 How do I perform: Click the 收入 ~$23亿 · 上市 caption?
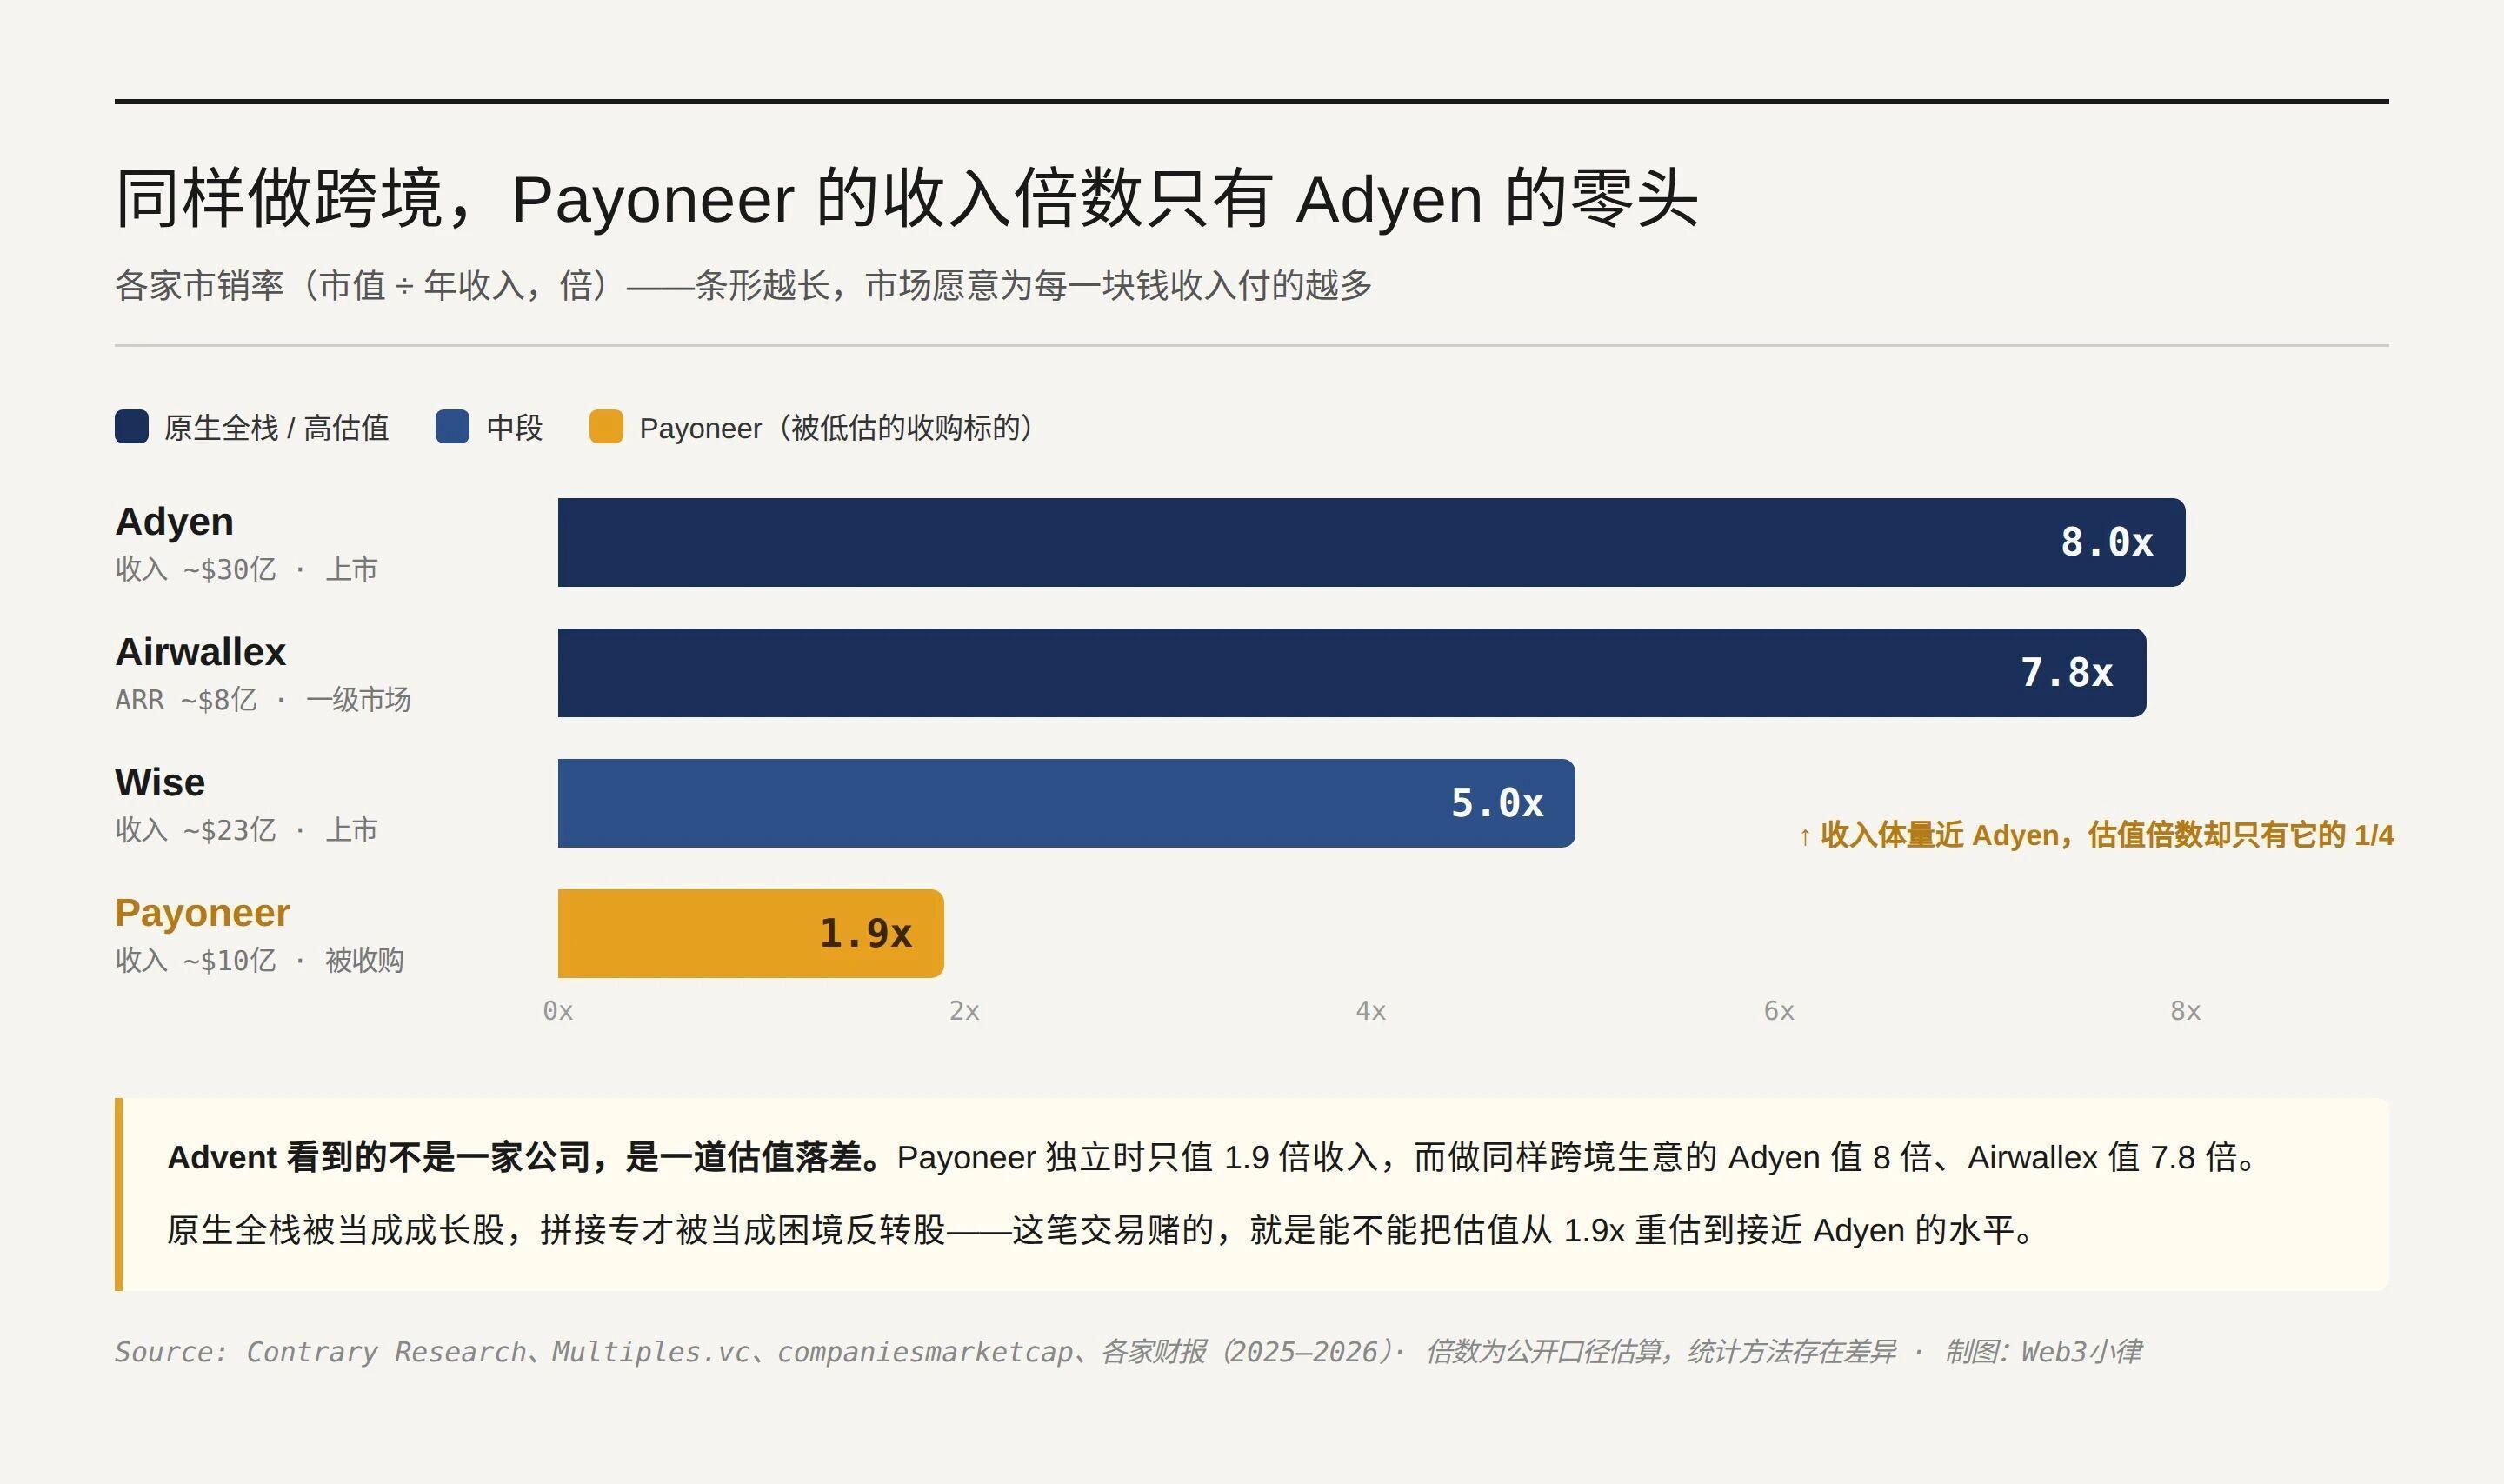point(246,830)
